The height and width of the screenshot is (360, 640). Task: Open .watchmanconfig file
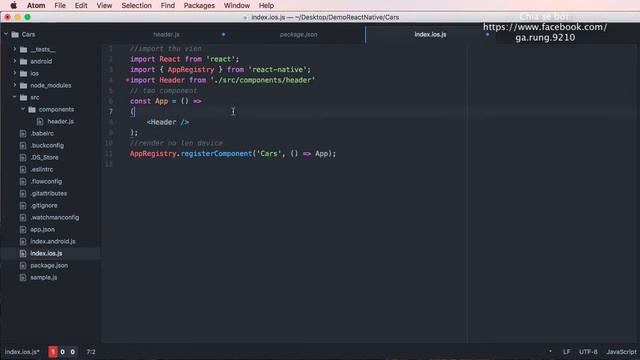55,218
